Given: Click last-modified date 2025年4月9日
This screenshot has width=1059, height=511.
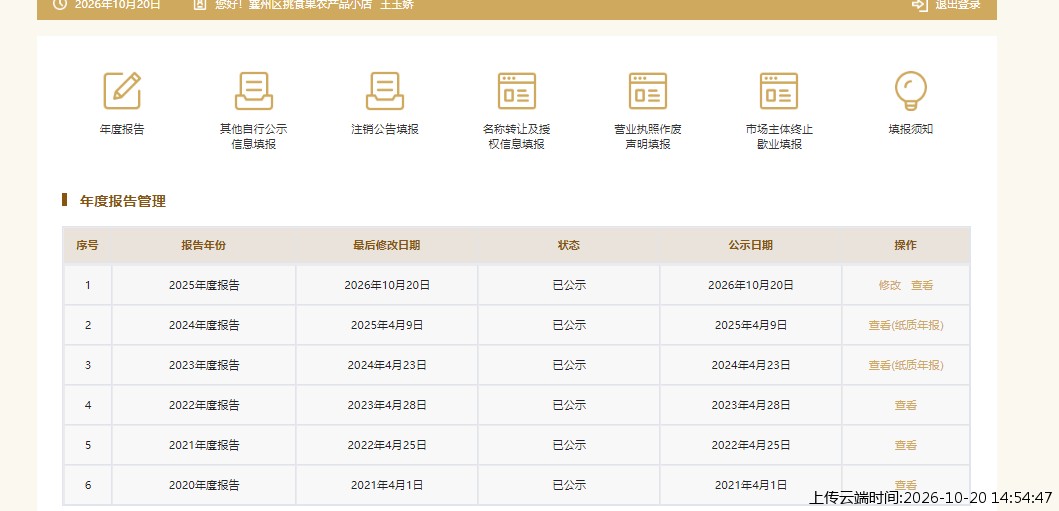Looking at the screenshot, I should click(x=387, y=325).
